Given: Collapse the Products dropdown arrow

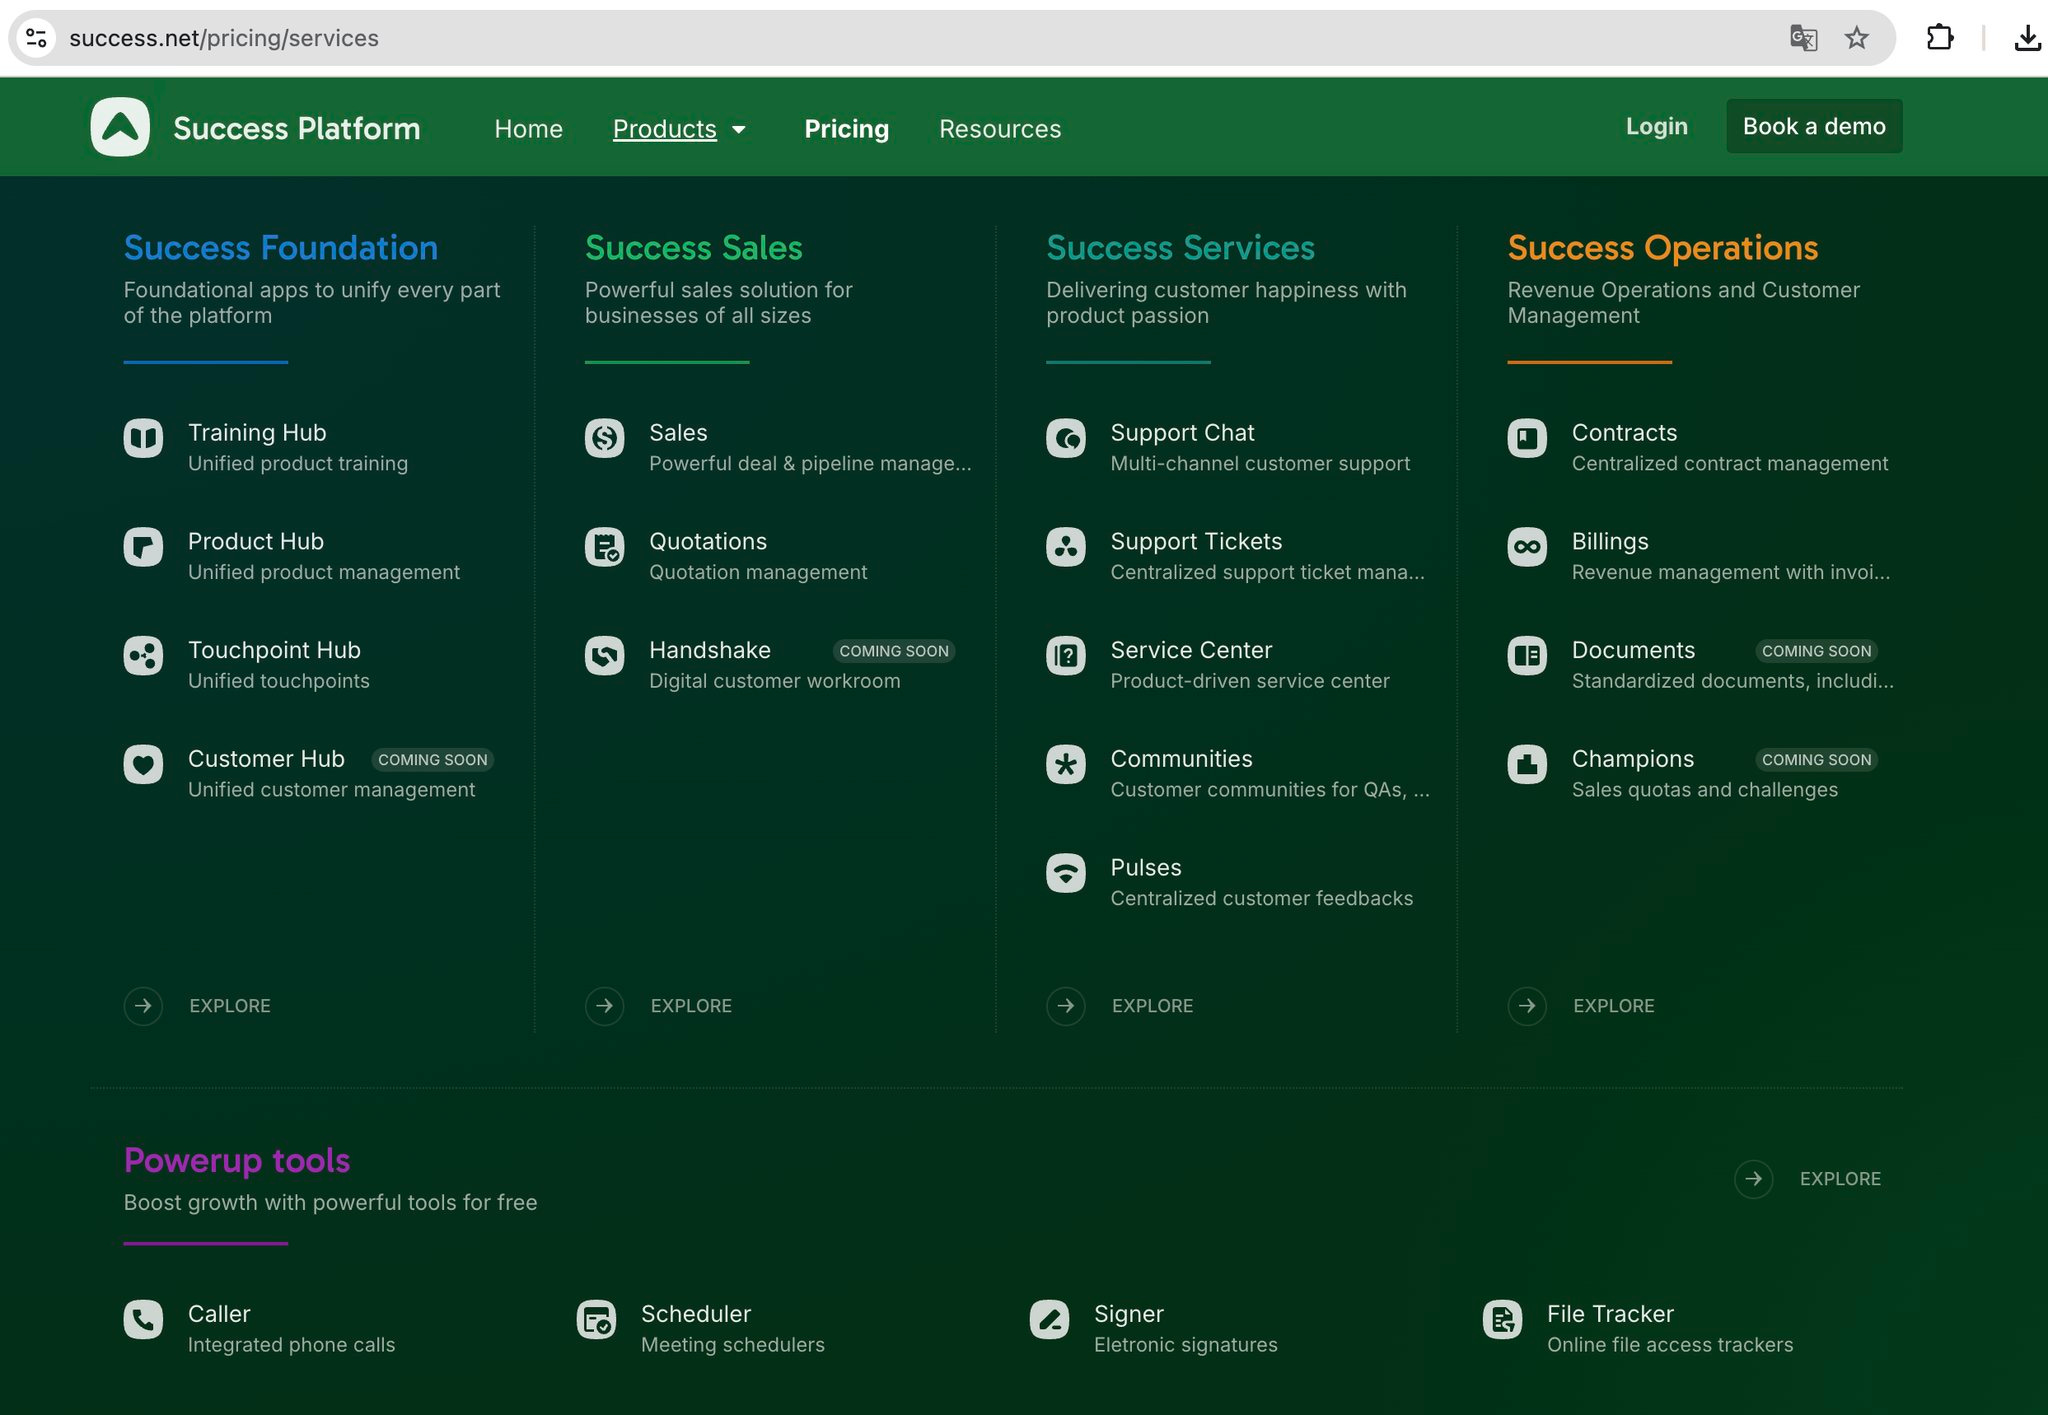Looking at the screenshot, I should point(739,130).
